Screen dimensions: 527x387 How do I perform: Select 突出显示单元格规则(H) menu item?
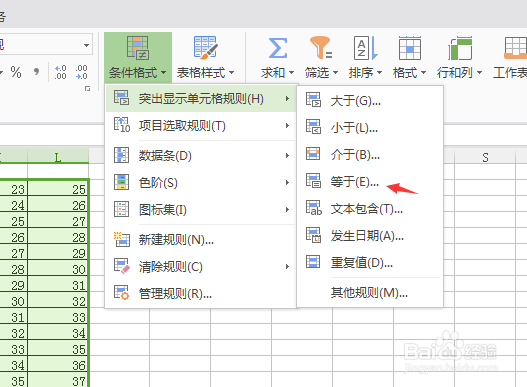click(x=201, y=99)
